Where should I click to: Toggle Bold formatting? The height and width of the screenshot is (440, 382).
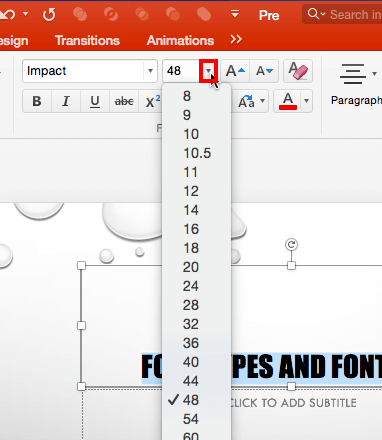coord(37,101)
